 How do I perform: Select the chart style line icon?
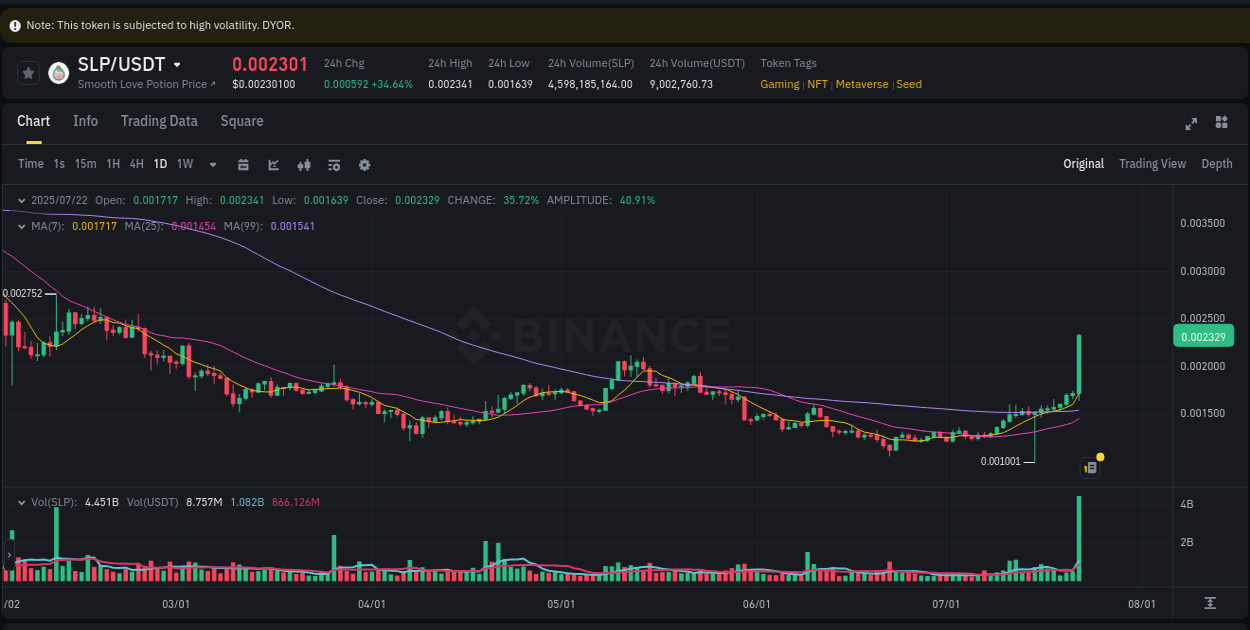coord(273,164)
